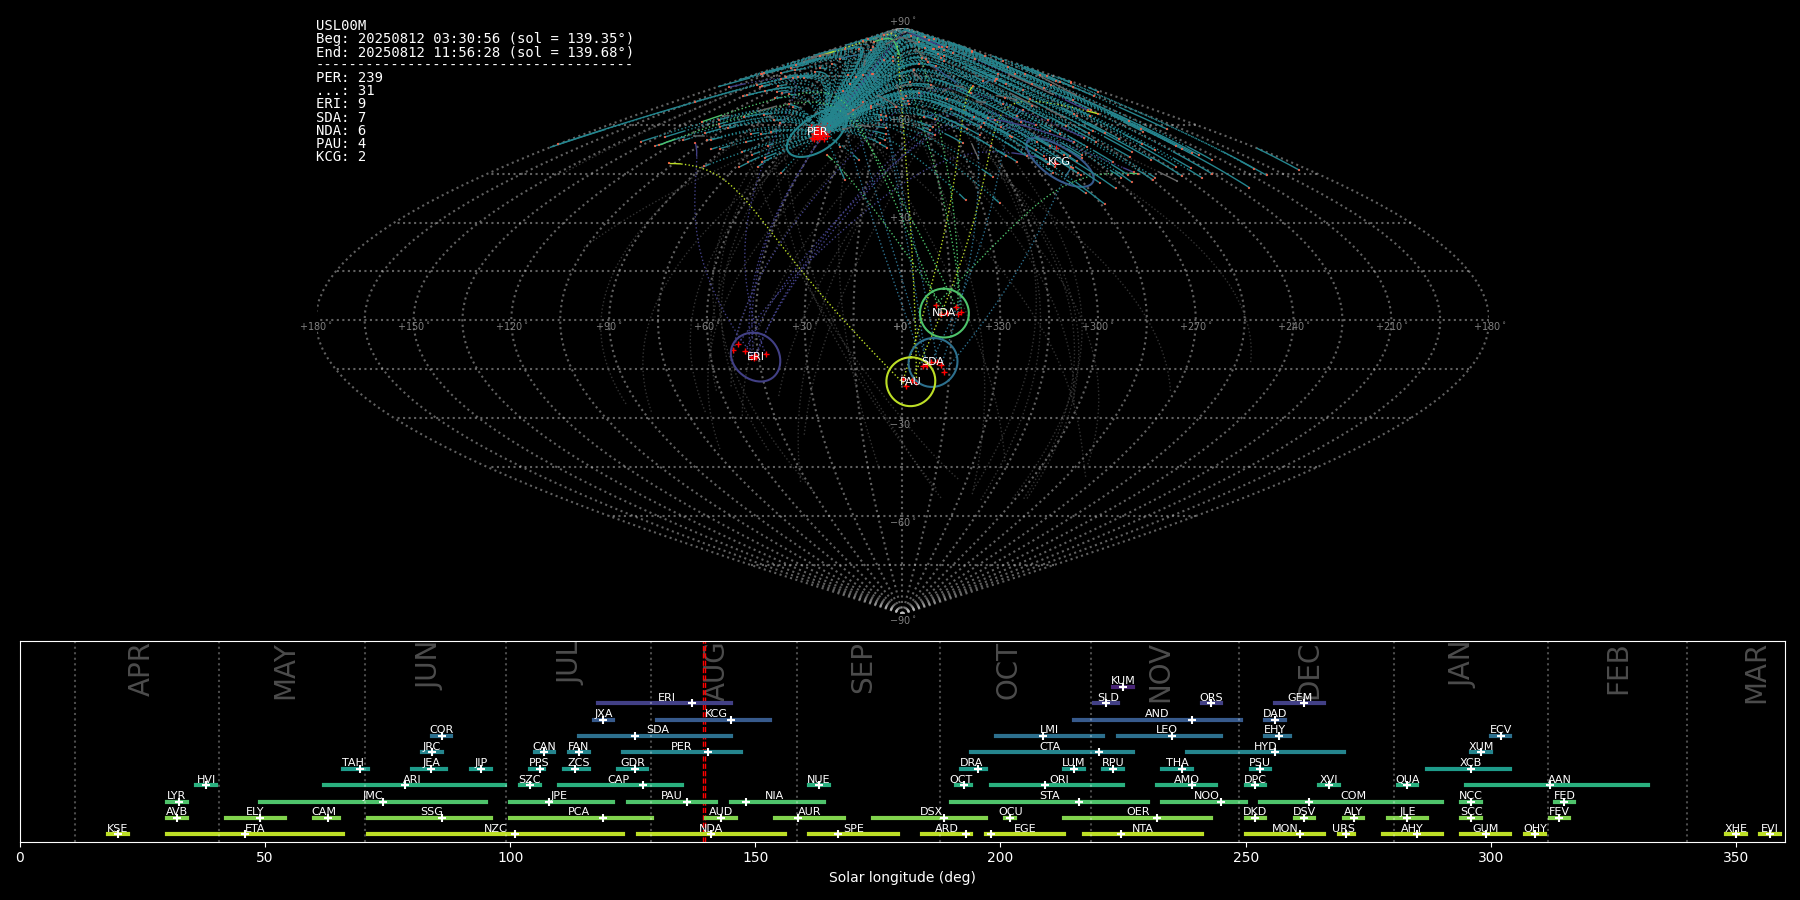Select the QUA shower bar in timeline

(x=1408, y=785)
